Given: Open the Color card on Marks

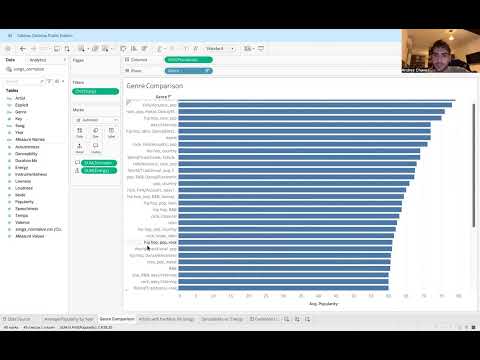Looking at the screenshot, I should click(x=80, y=133).
